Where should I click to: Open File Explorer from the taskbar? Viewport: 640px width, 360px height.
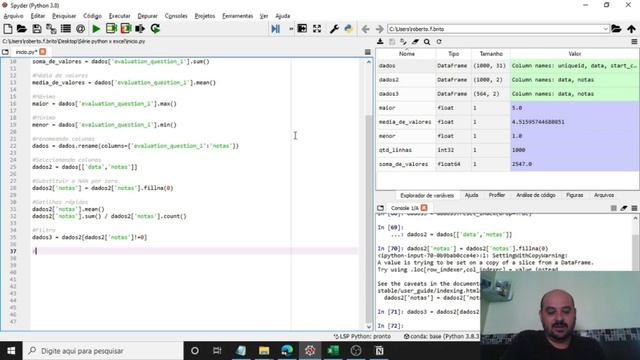[264, 351]
